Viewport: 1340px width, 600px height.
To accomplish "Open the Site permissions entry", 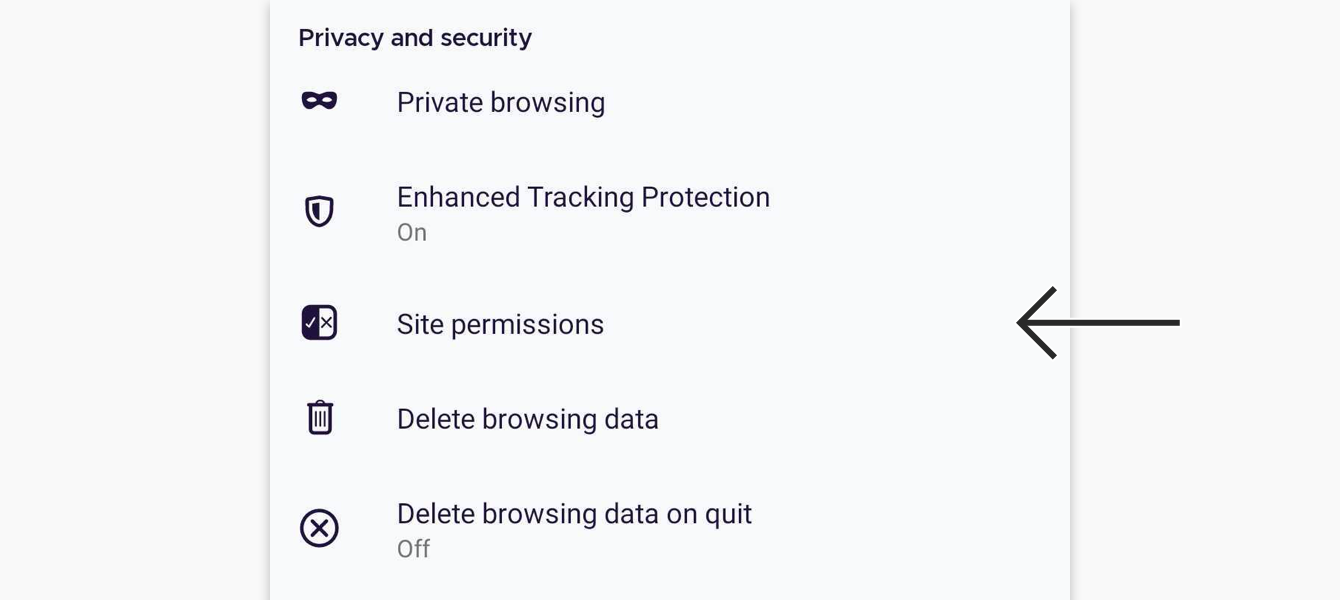I will click(670, 324).
